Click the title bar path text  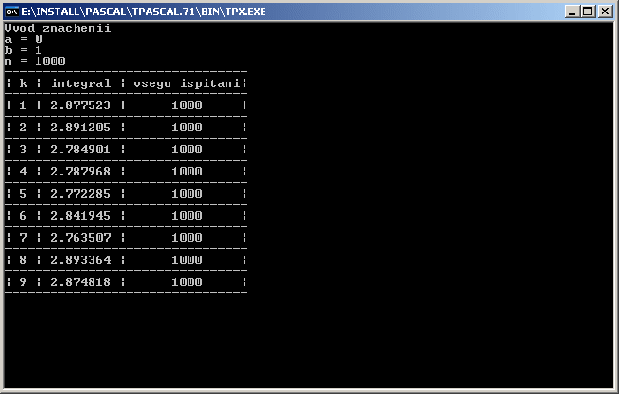143,11
